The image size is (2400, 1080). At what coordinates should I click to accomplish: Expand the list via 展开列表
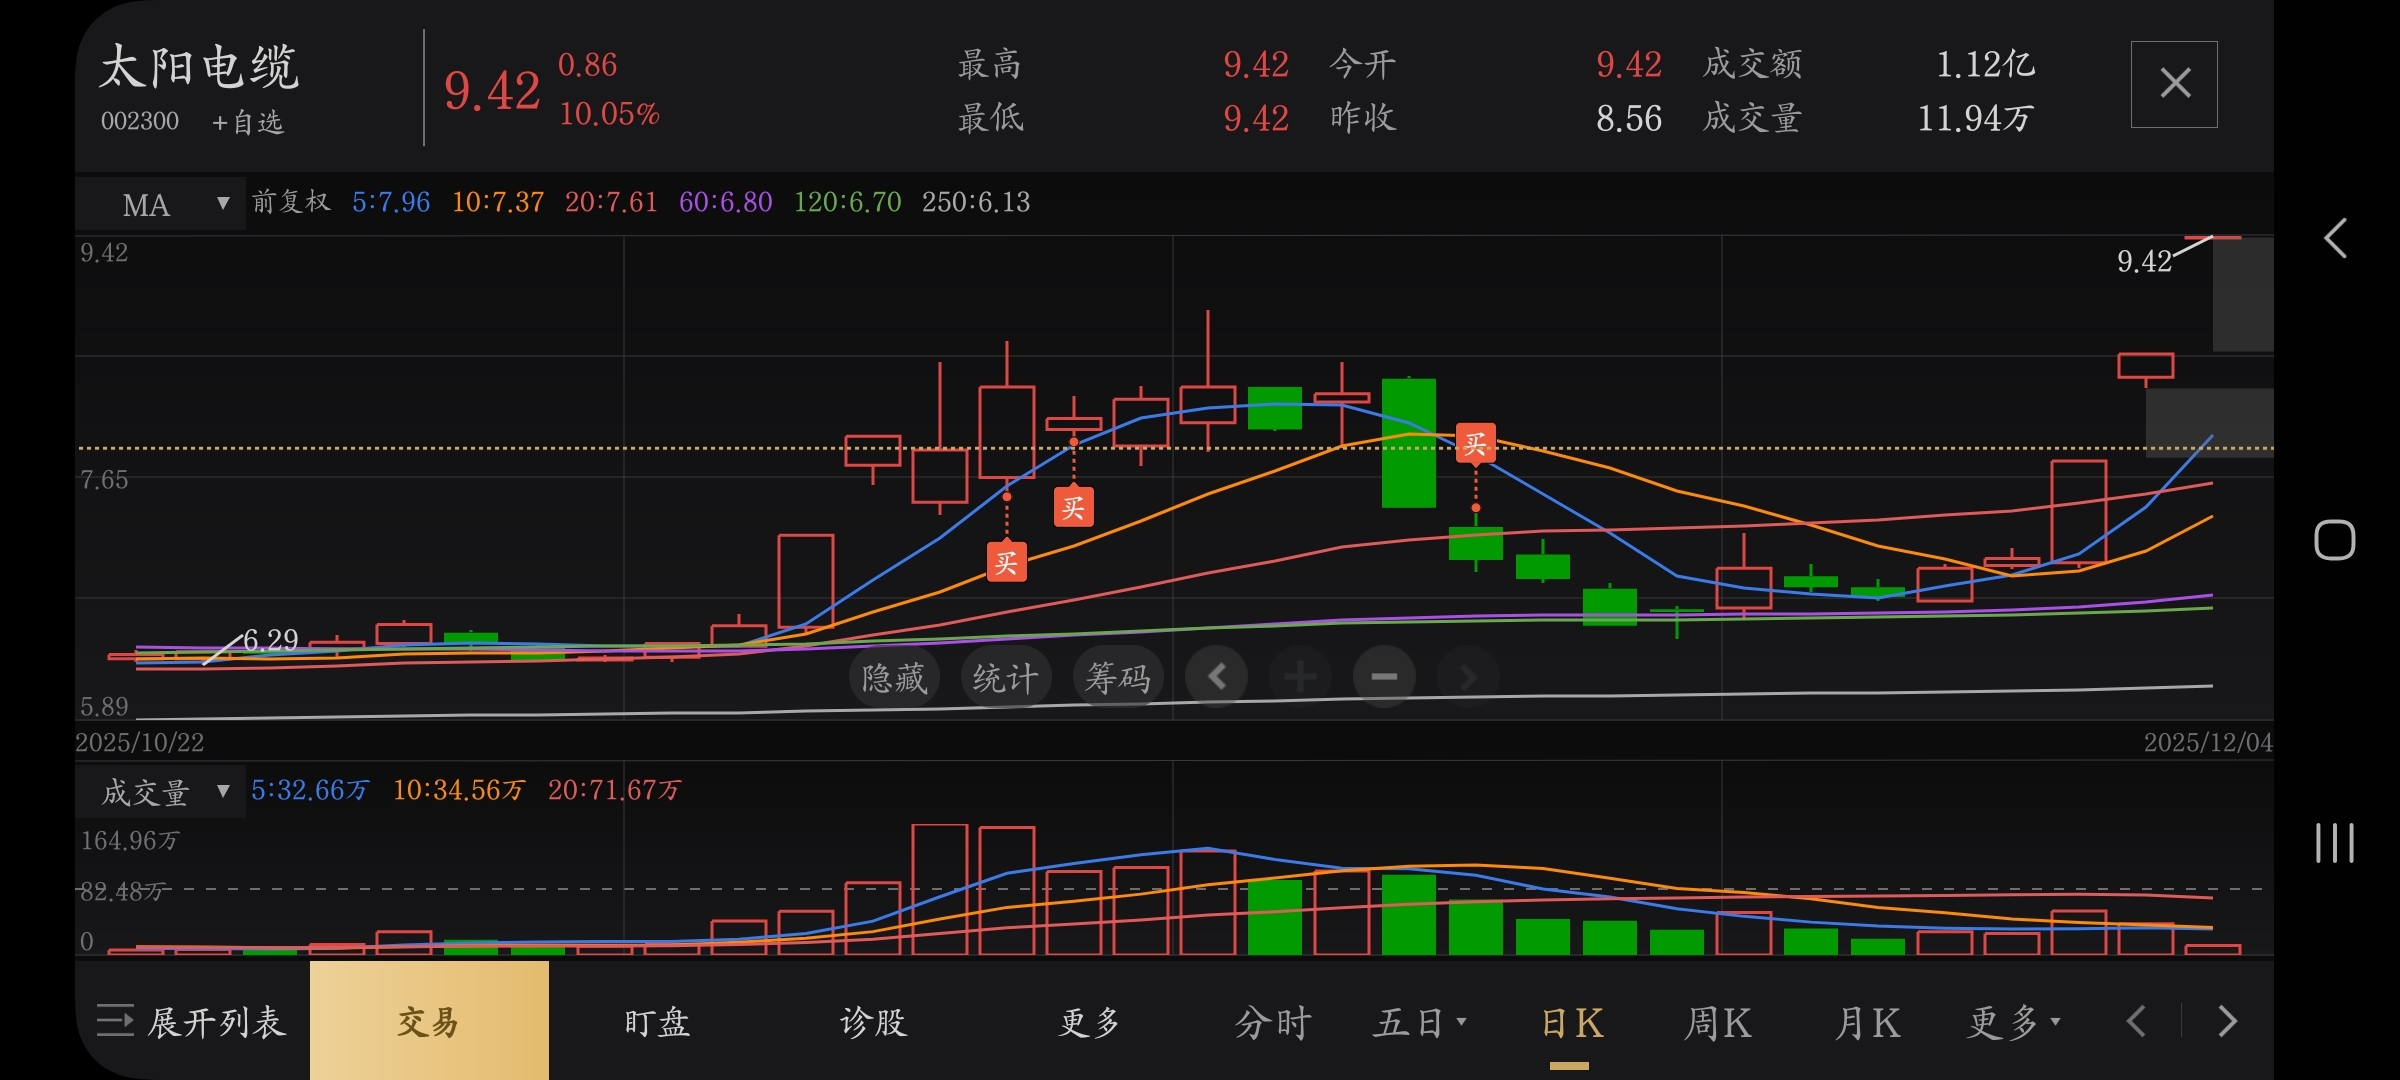coord(192,1022)
